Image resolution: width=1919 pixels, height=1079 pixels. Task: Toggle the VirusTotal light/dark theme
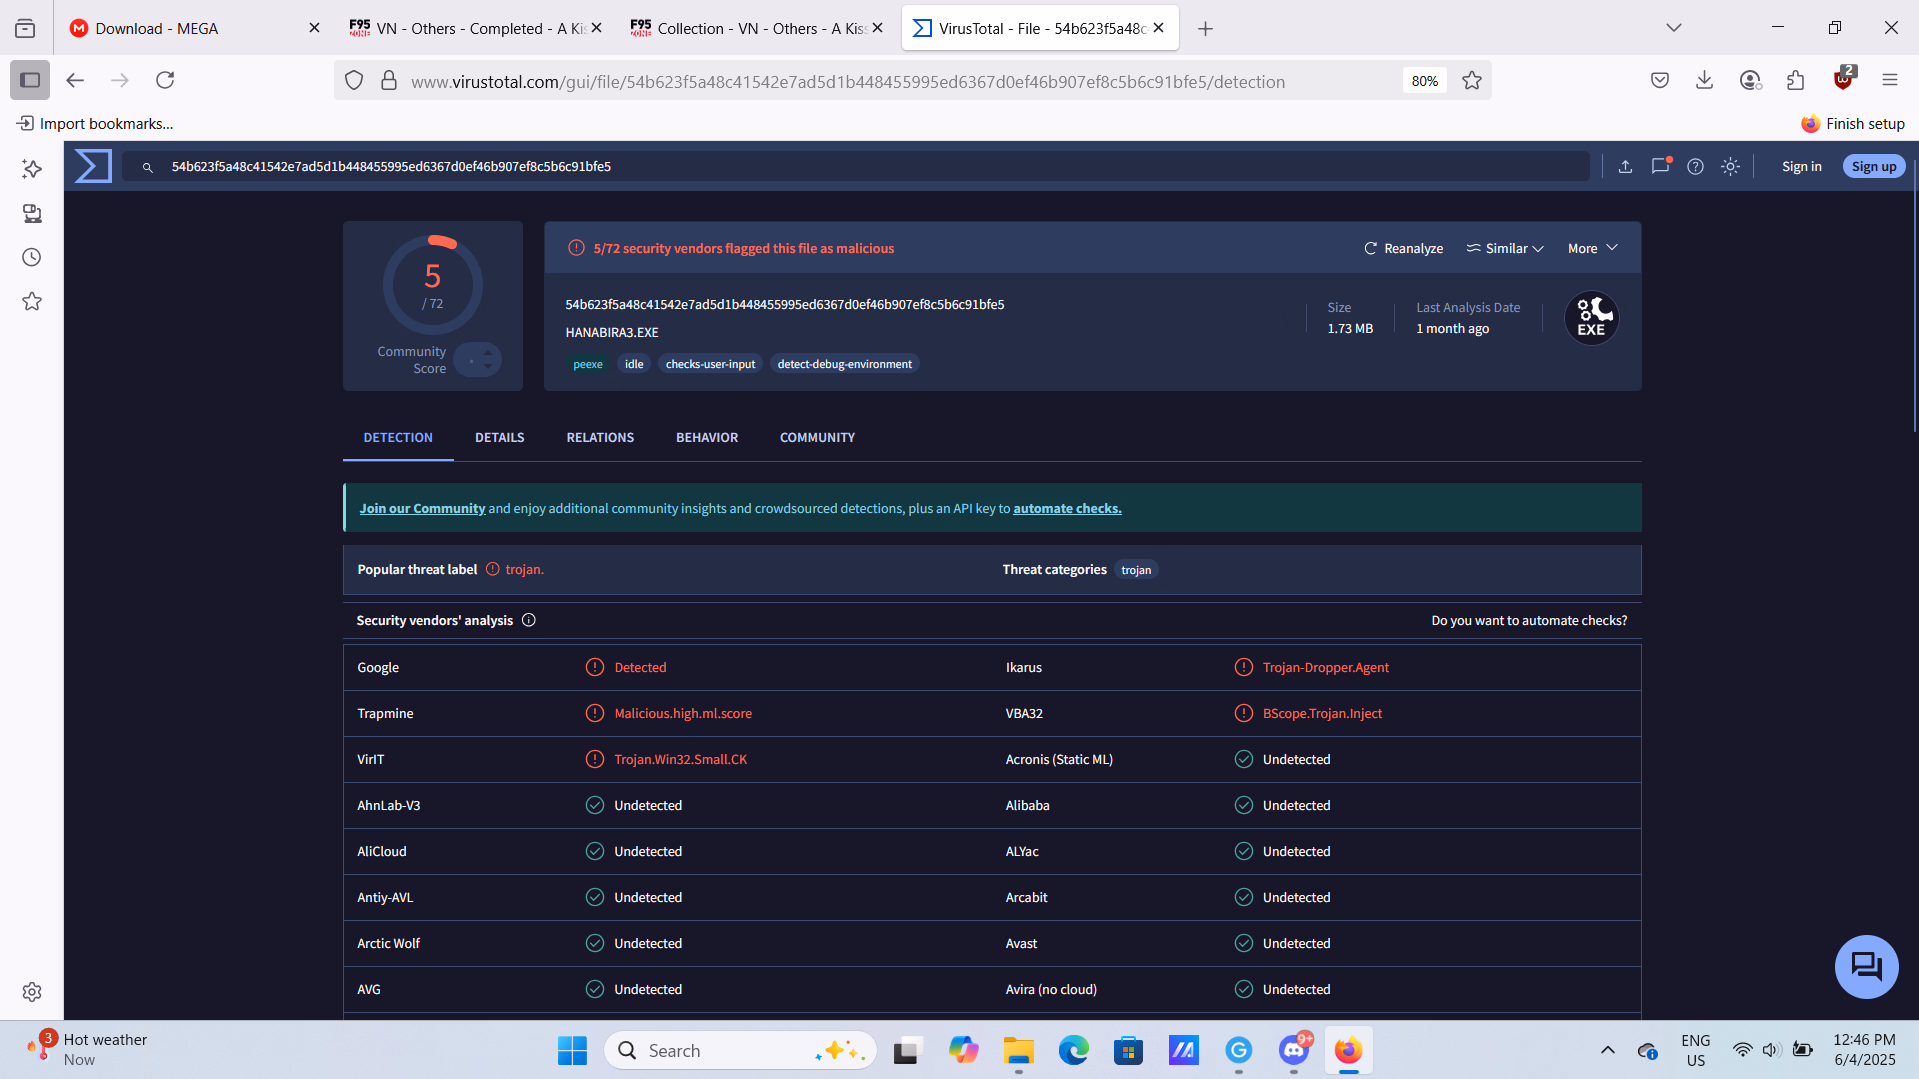click(x=1730, y=167)
